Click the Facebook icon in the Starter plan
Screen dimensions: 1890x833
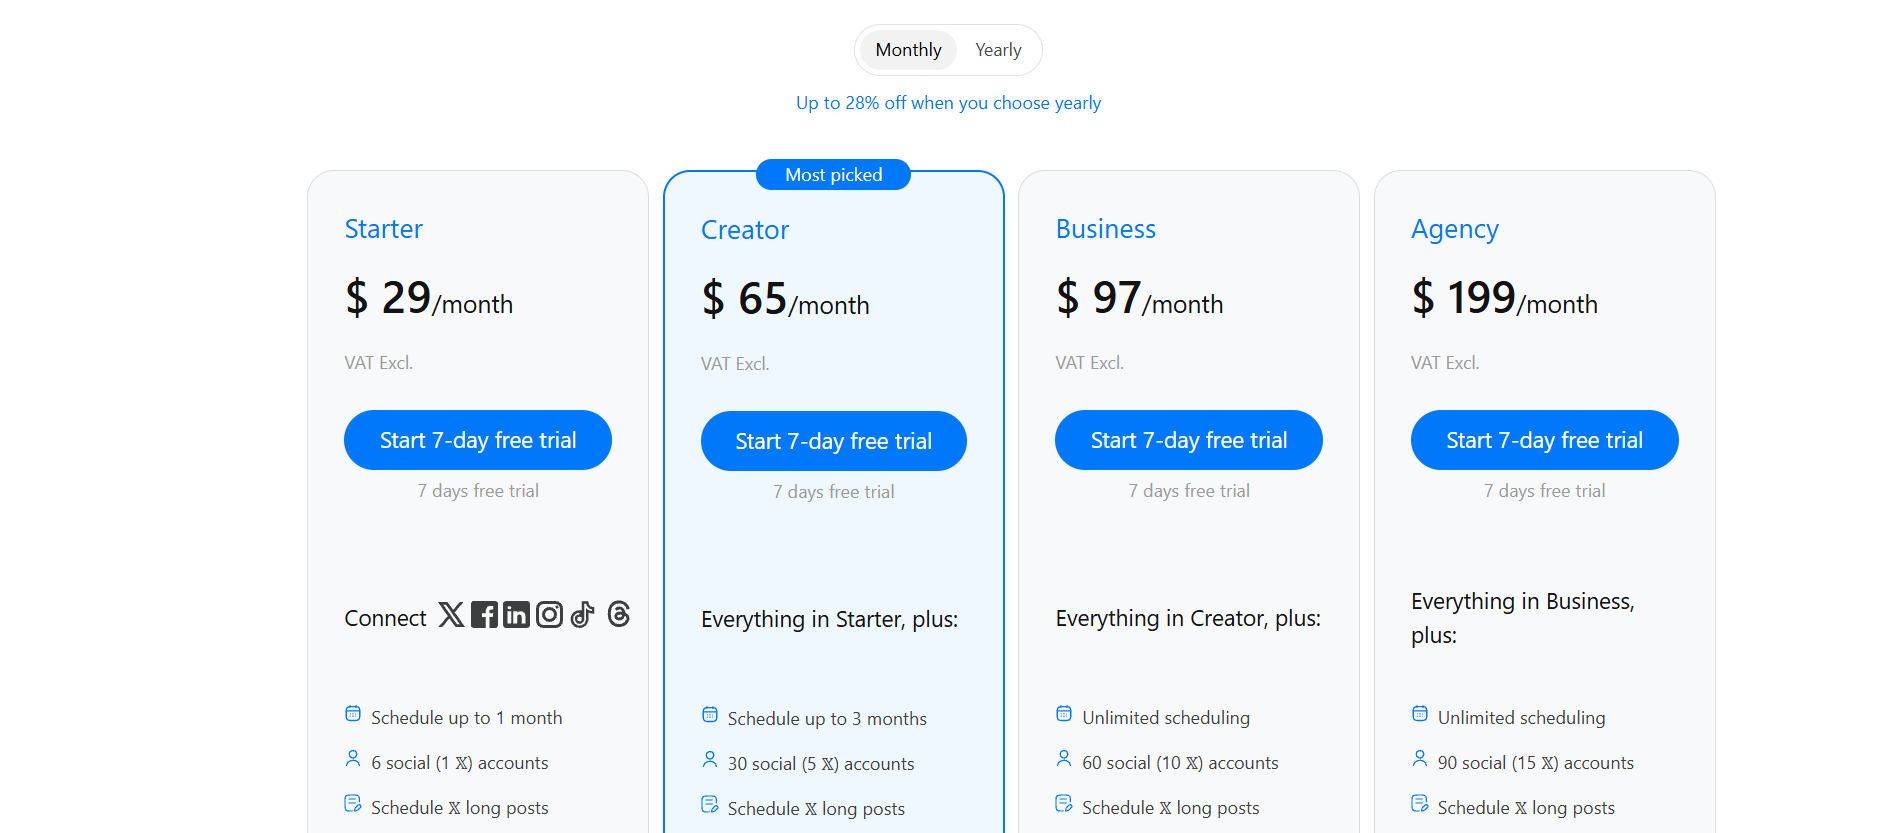coord(484,614)
